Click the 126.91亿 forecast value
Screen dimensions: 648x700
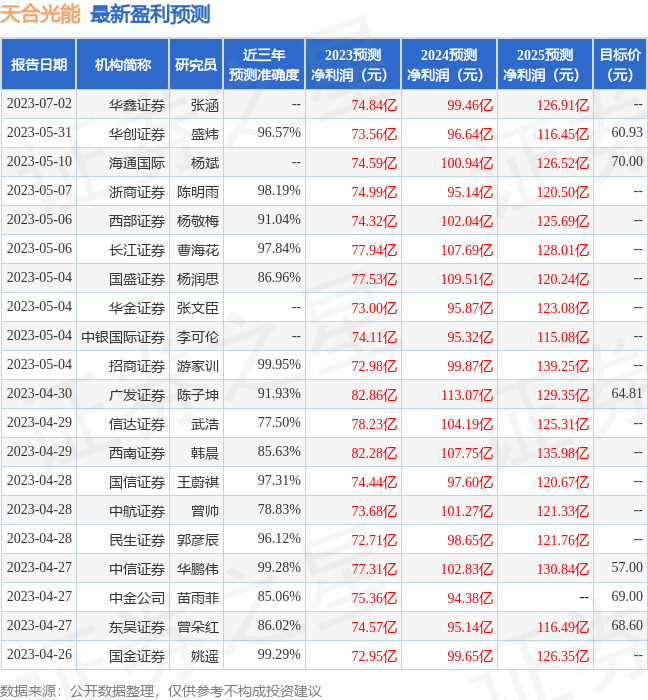point(563,105)
